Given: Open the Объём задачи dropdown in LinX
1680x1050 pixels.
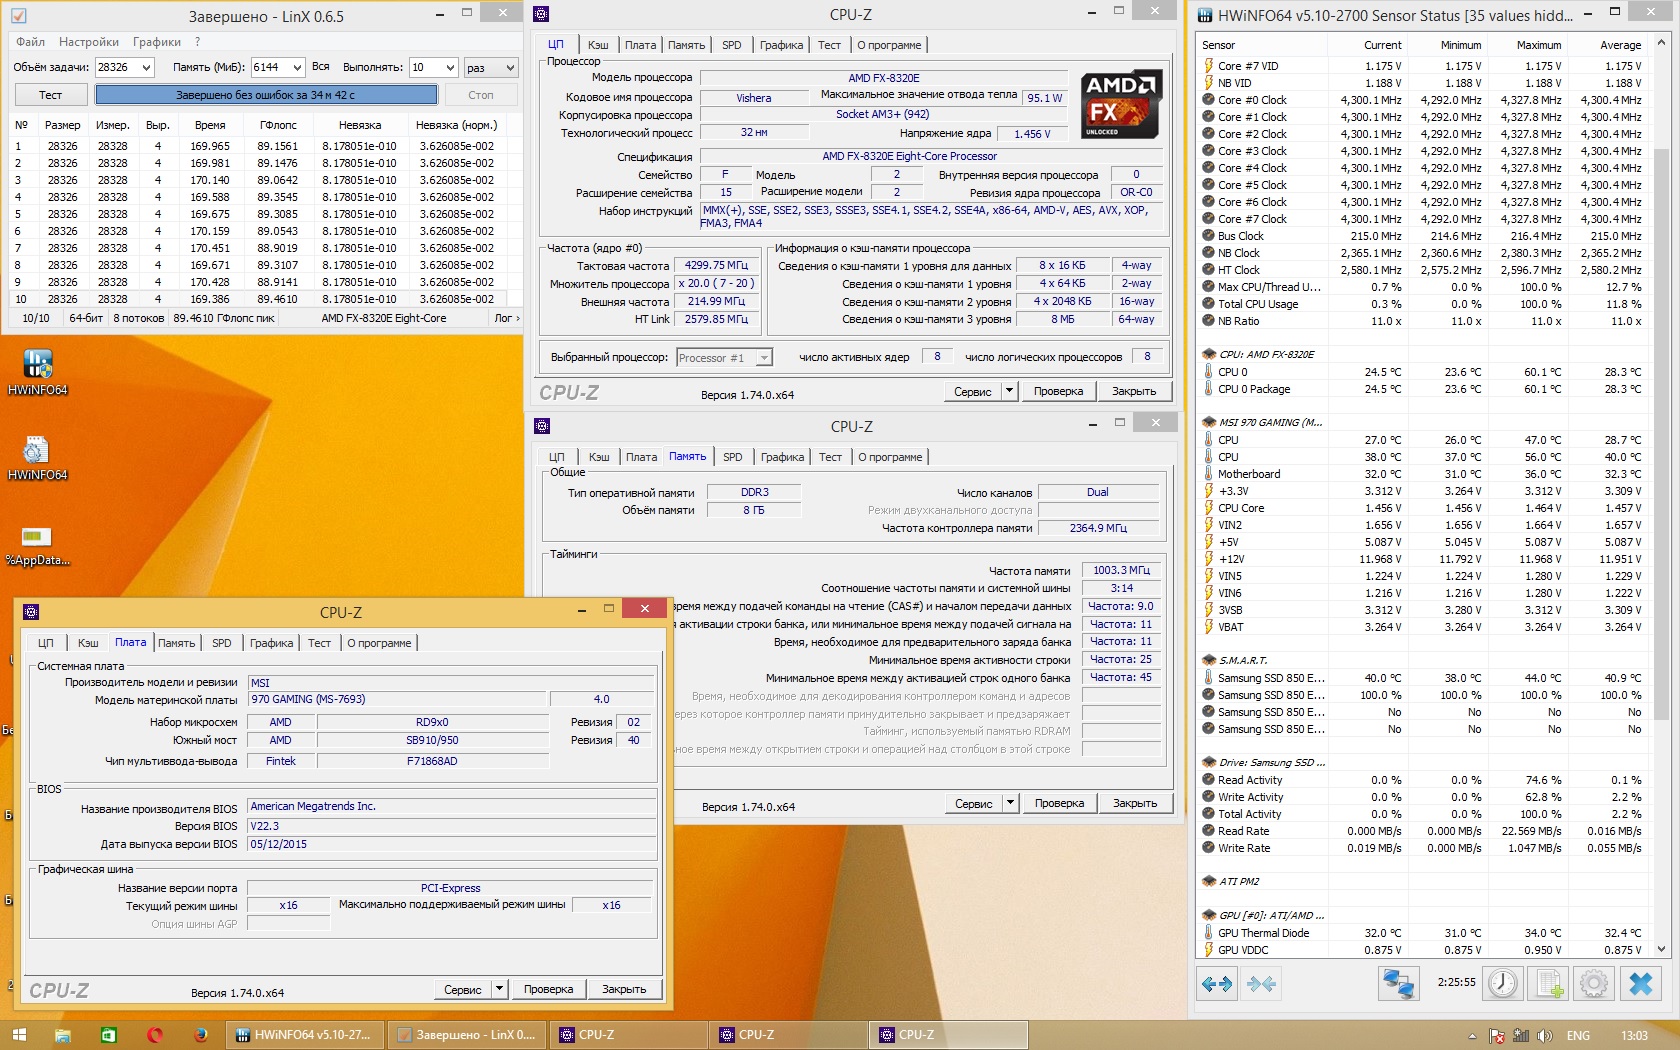Looking at the screenshot, I should point(146,68).
